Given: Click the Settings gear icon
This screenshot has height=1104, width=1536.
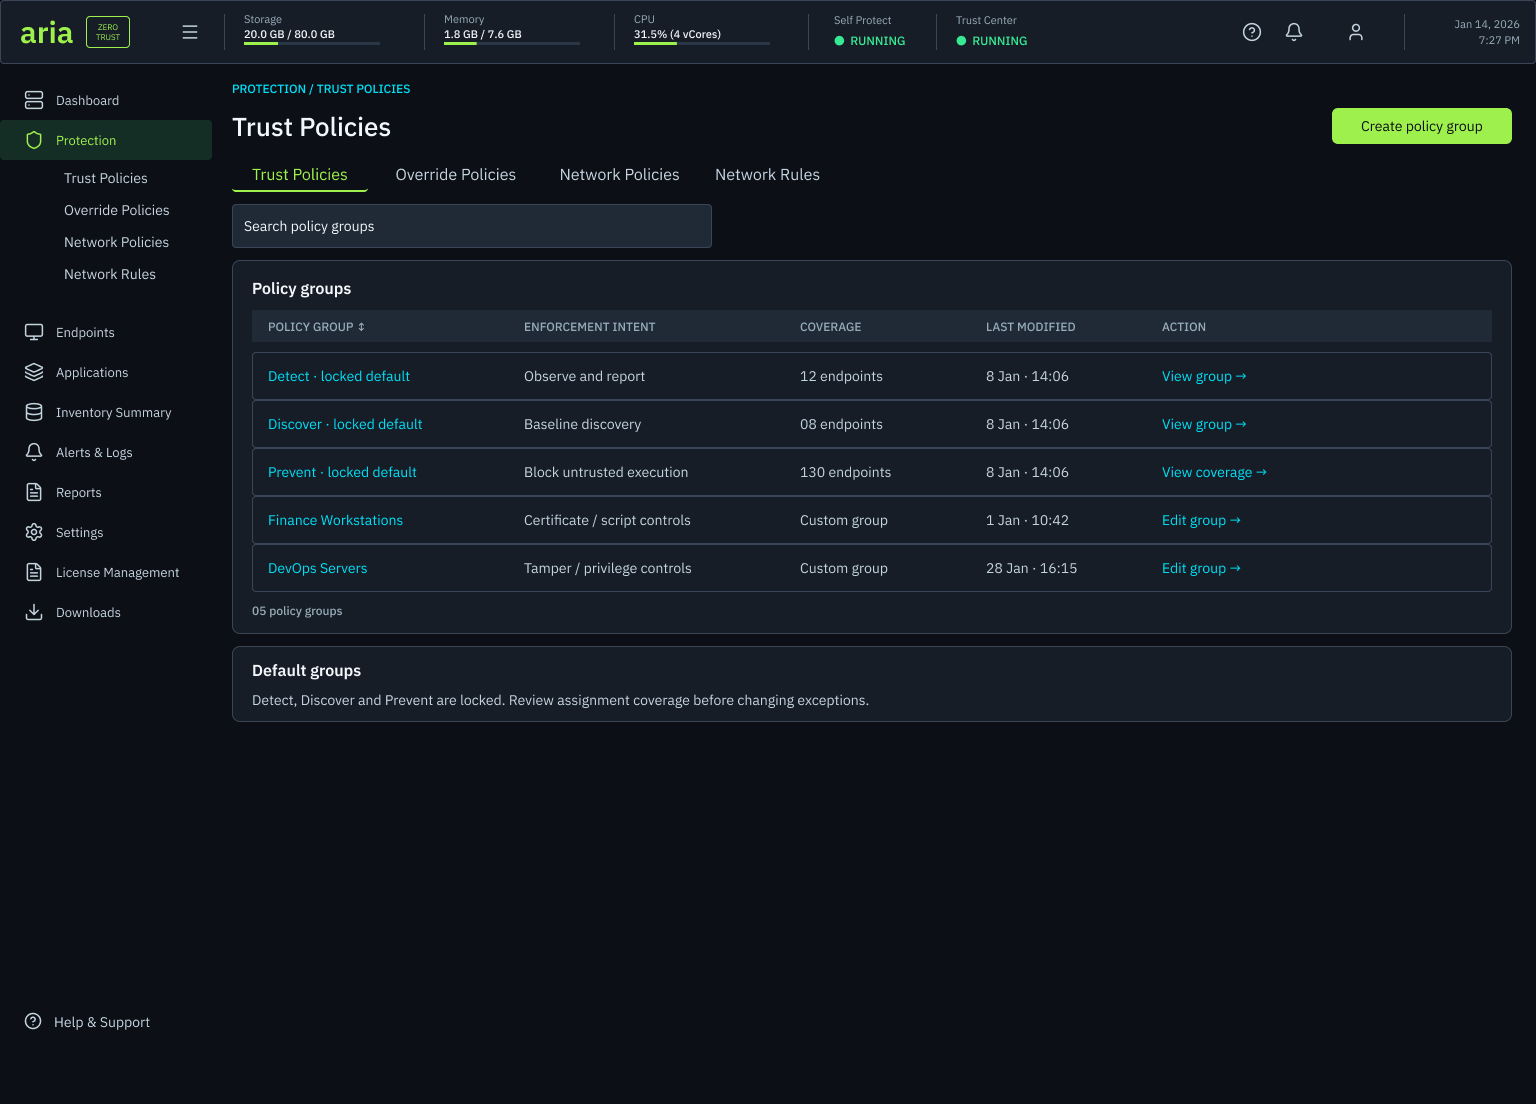Looking at the screenshot, I should [34, 532].
